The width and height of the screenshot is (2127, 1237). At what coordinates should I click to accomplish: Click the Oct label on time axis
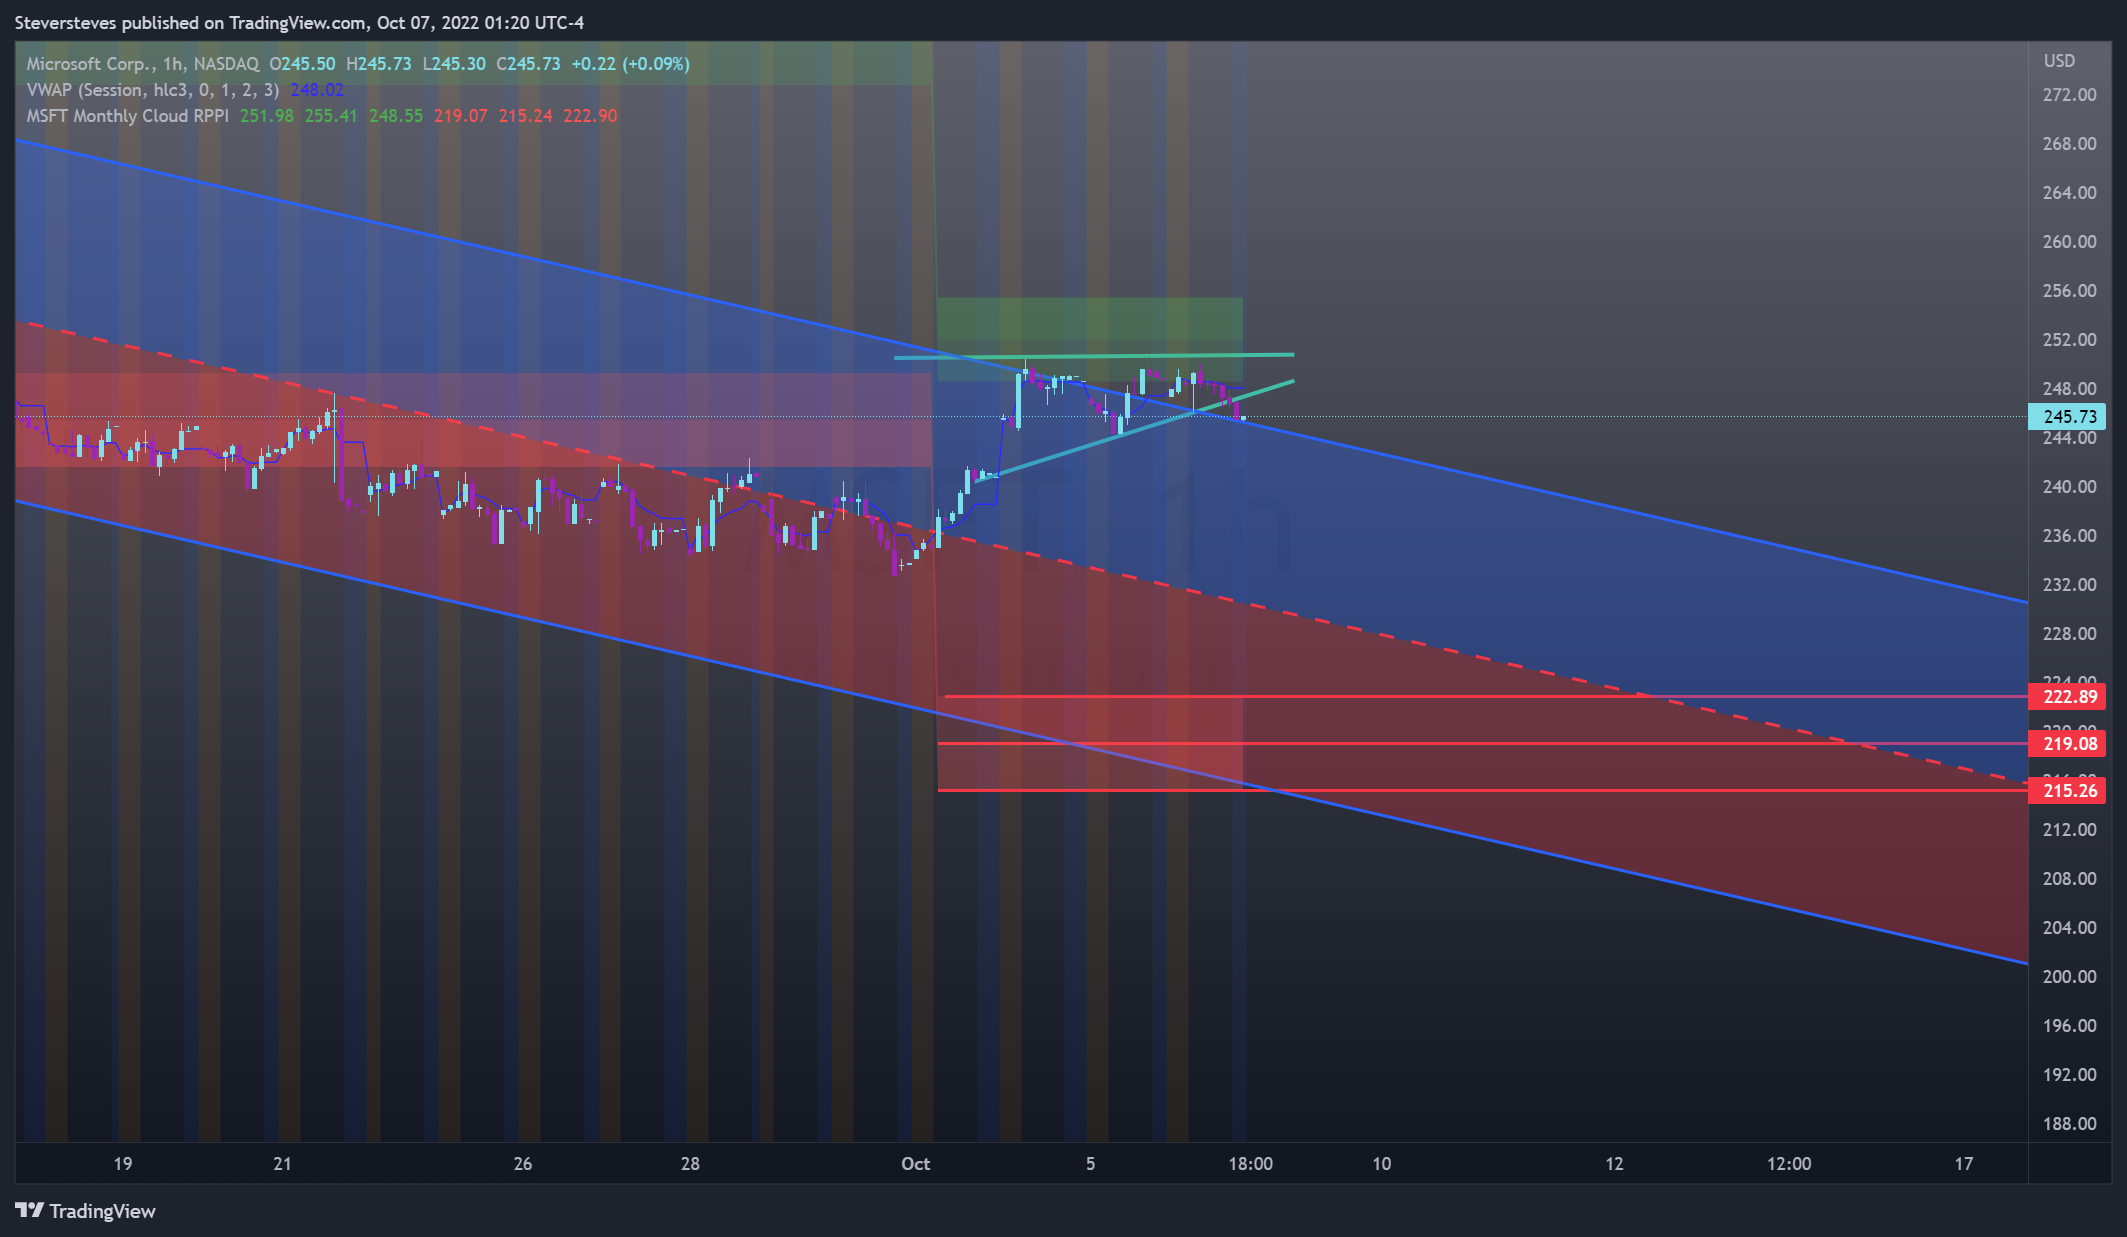point(915,1163)
